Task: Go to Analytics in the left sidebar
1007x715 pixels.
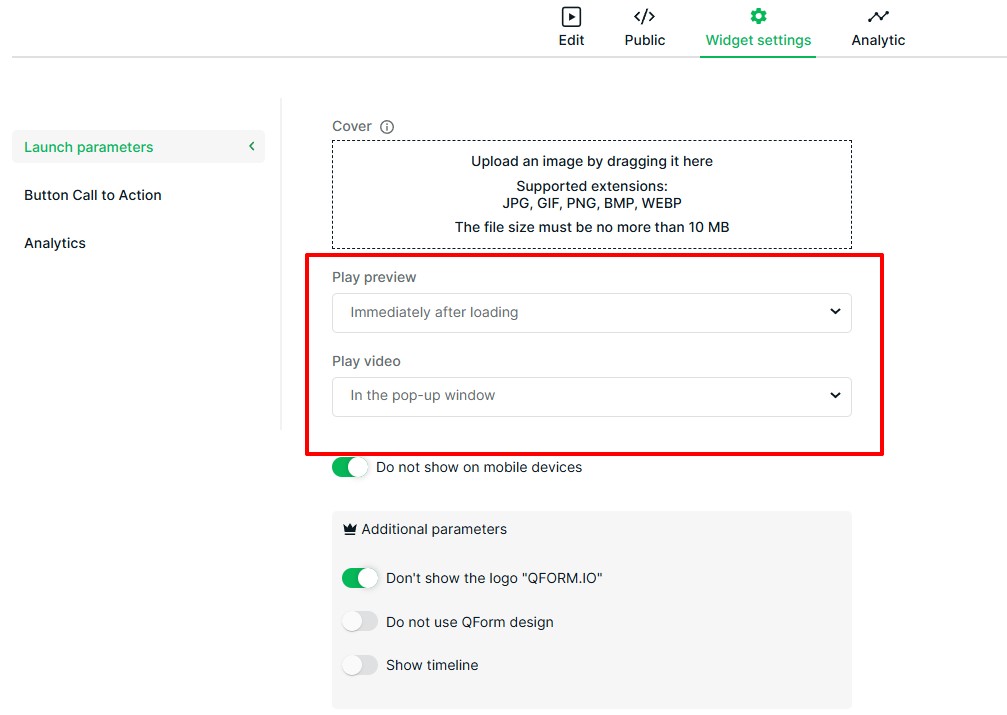Action: [55, 243]
